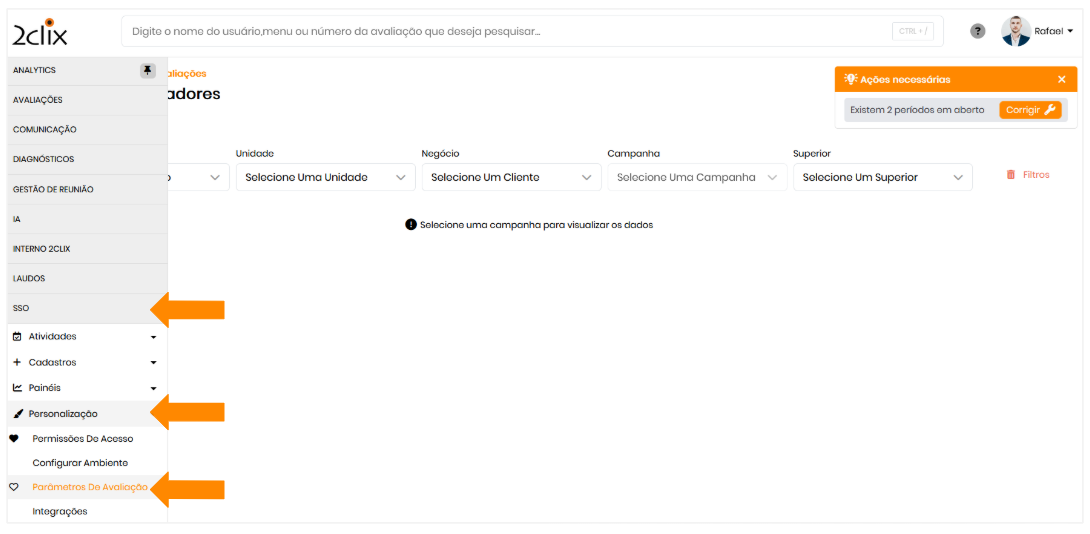Click the Personalização brush icon
Image resolution: width=1090 pixels, height=534 pixels.
[x=18, y=414]
